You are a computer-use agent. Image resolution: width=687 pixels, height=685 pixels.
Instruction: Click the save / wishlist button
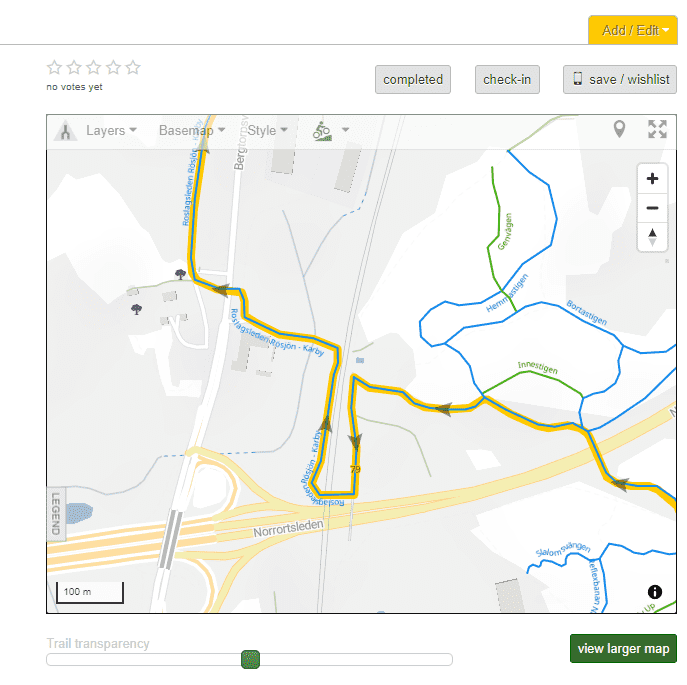click(619, 80)
